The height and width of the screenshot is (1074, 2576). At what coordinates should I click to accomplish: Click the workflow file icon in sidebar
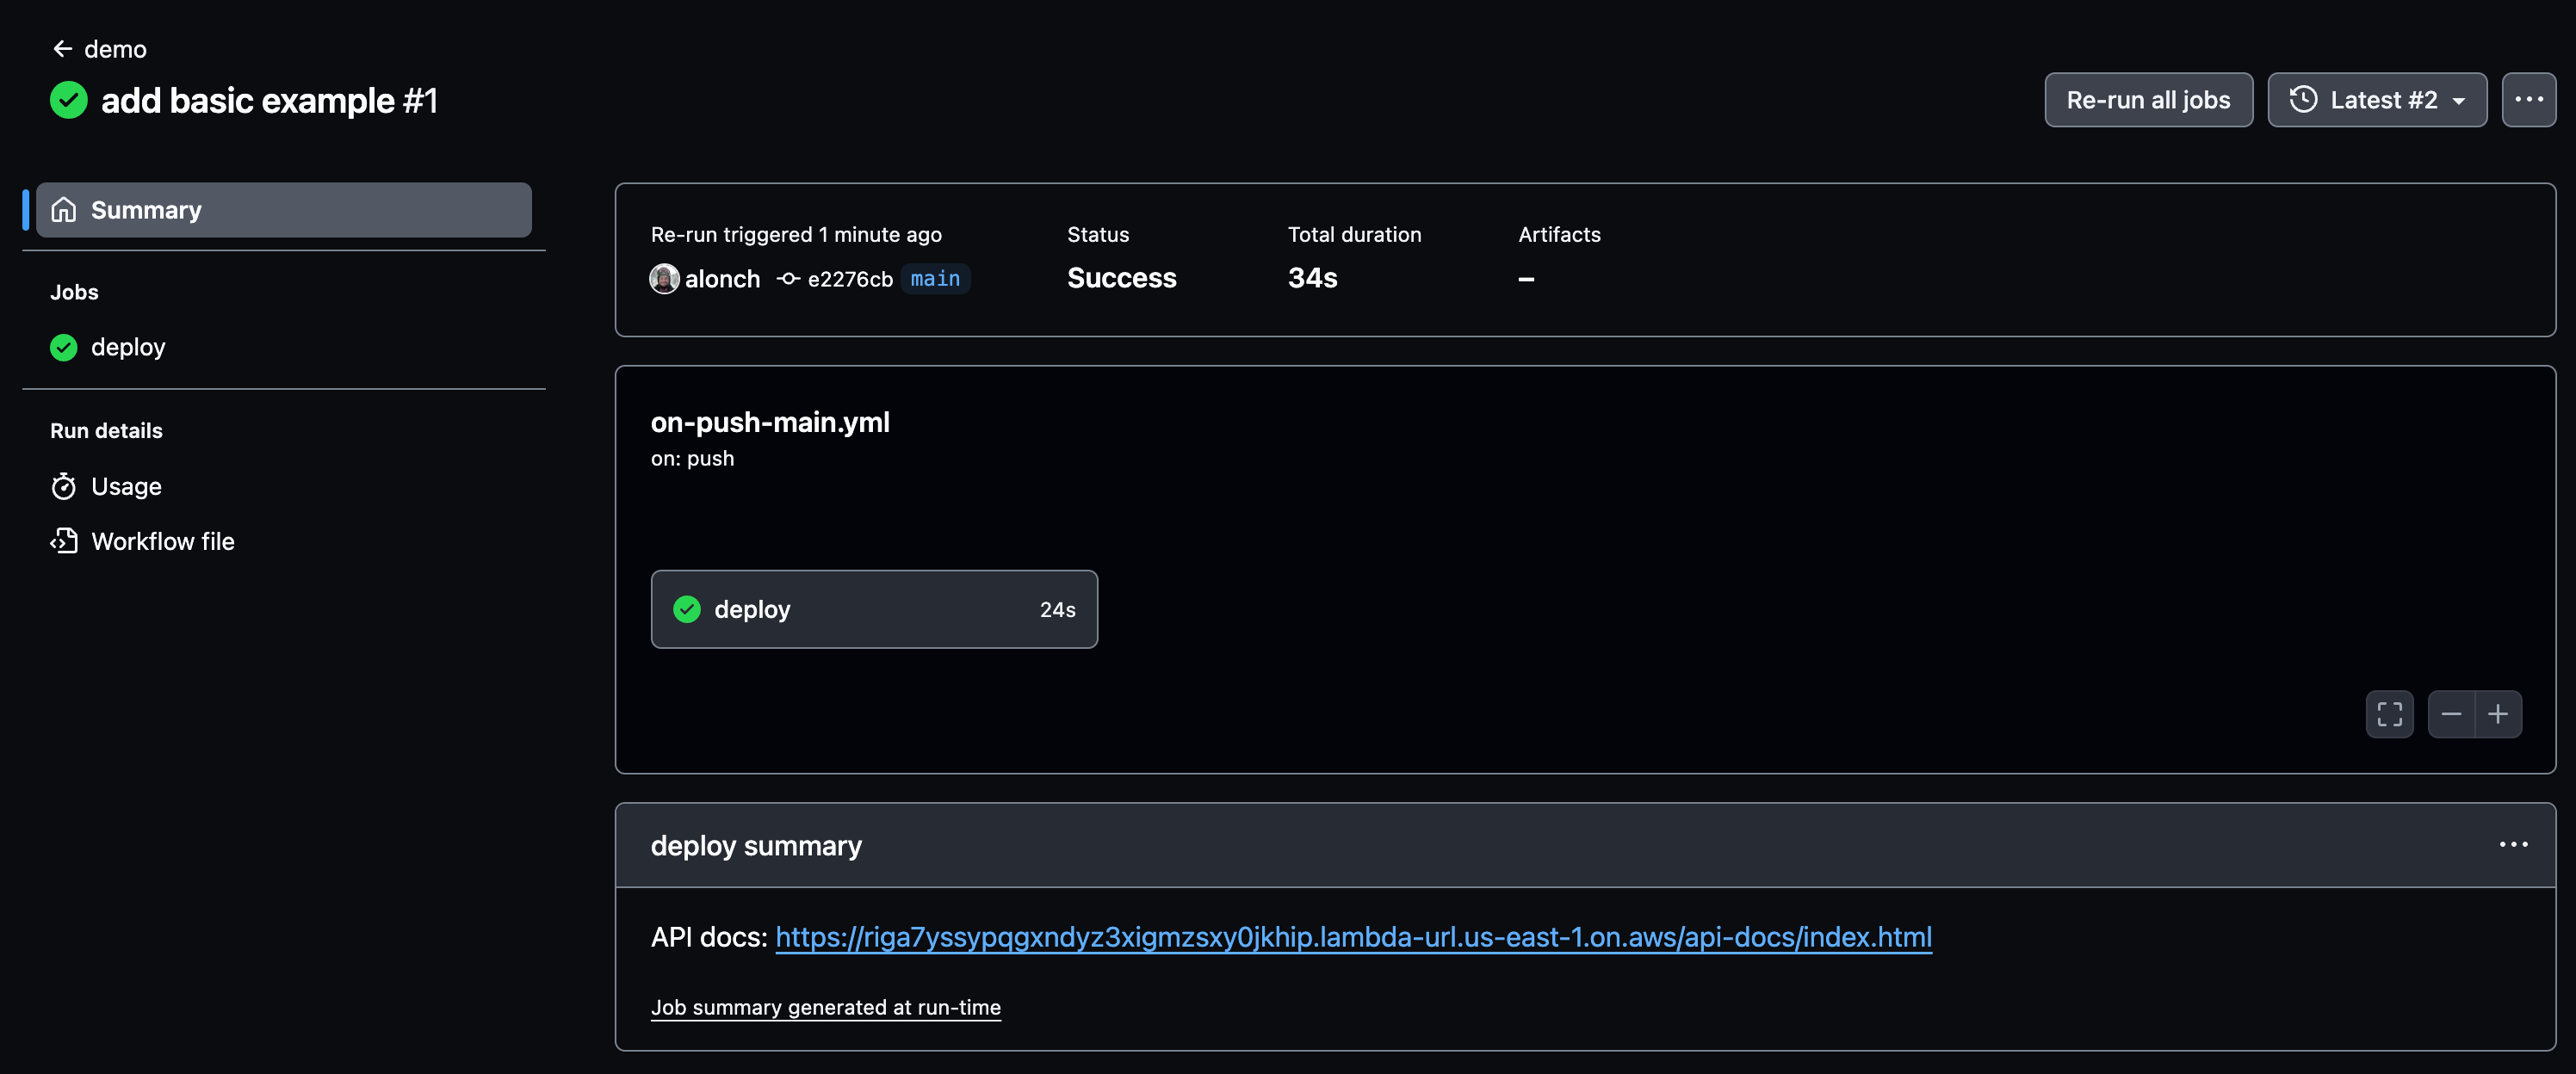(64, 540)
